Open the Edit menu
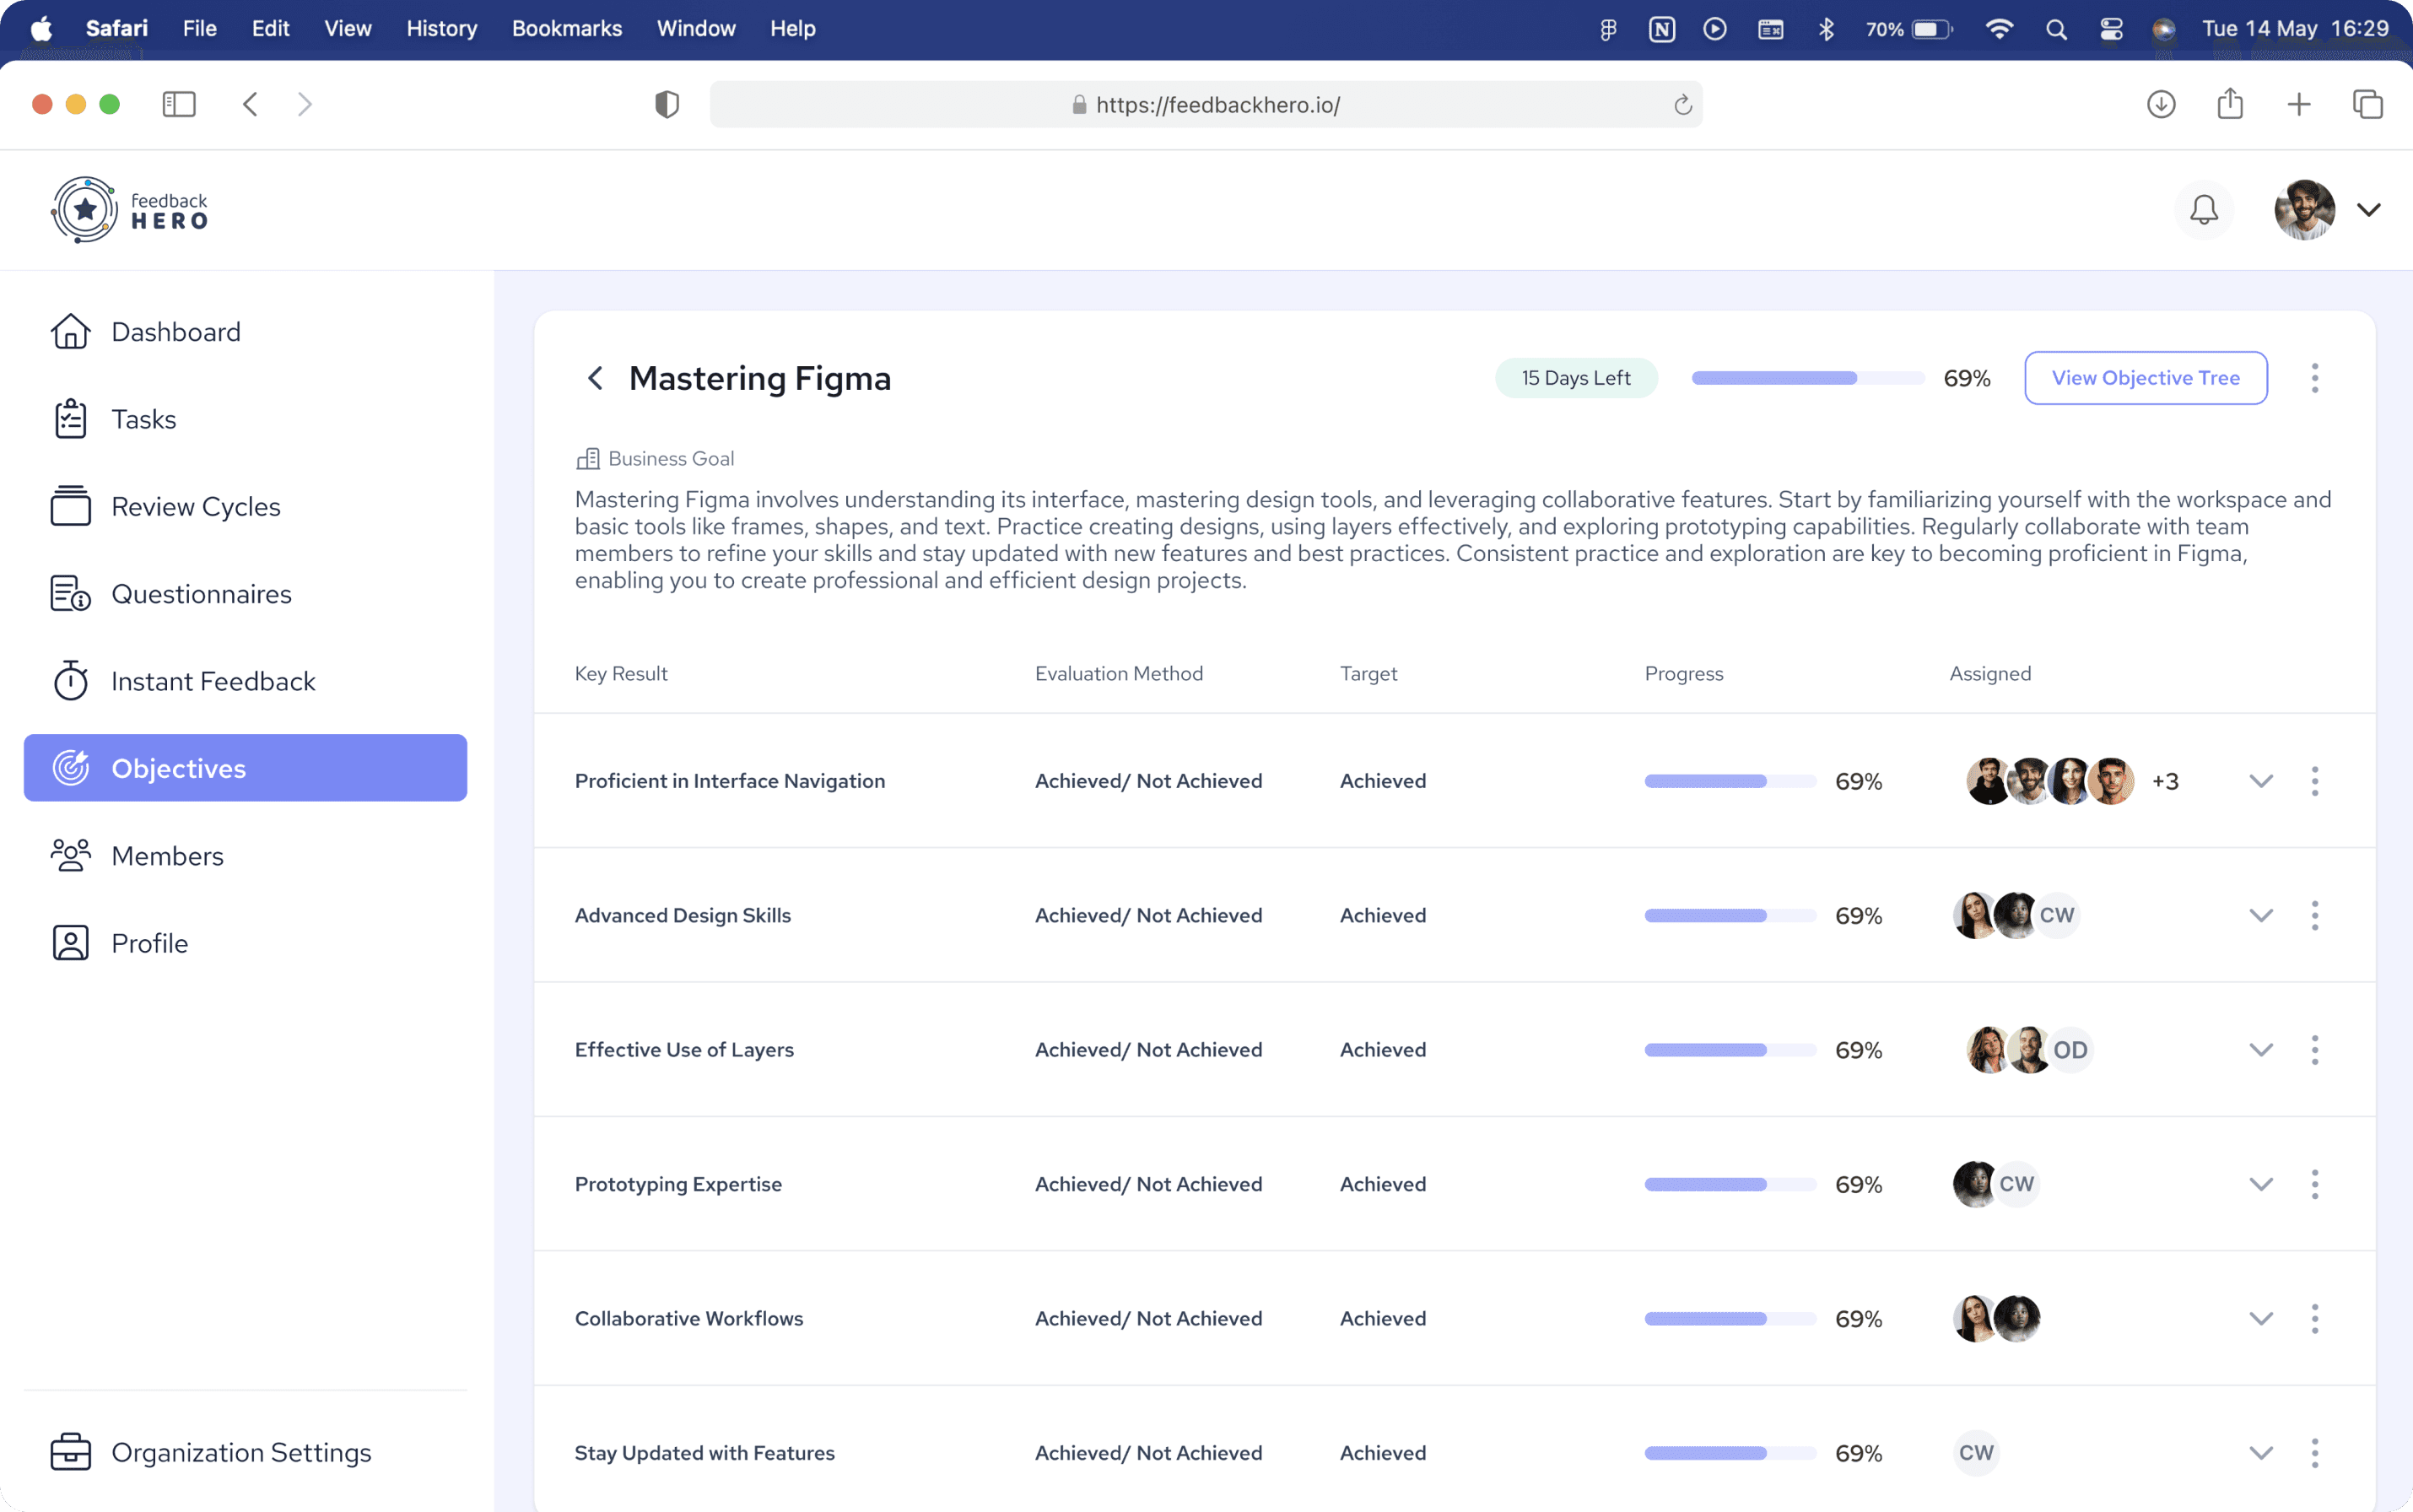Viewport: 2413px width, 1512px height. coord(270,29)
